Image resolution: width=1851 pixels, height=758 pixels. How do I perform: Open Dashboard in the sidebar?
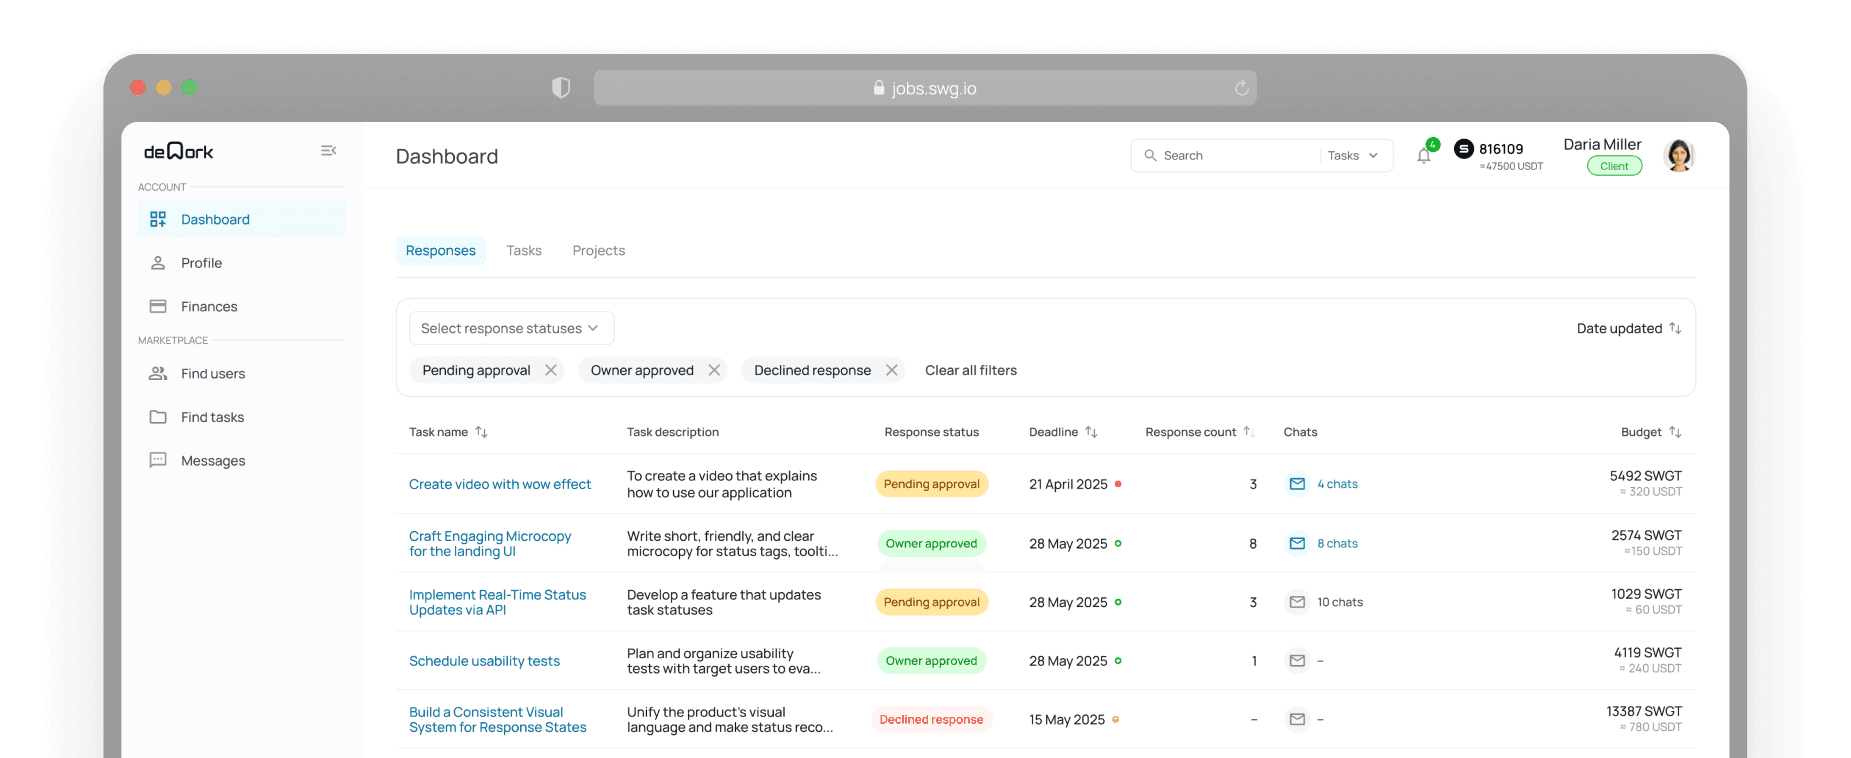pyautogui.click(x=241, y=219)
